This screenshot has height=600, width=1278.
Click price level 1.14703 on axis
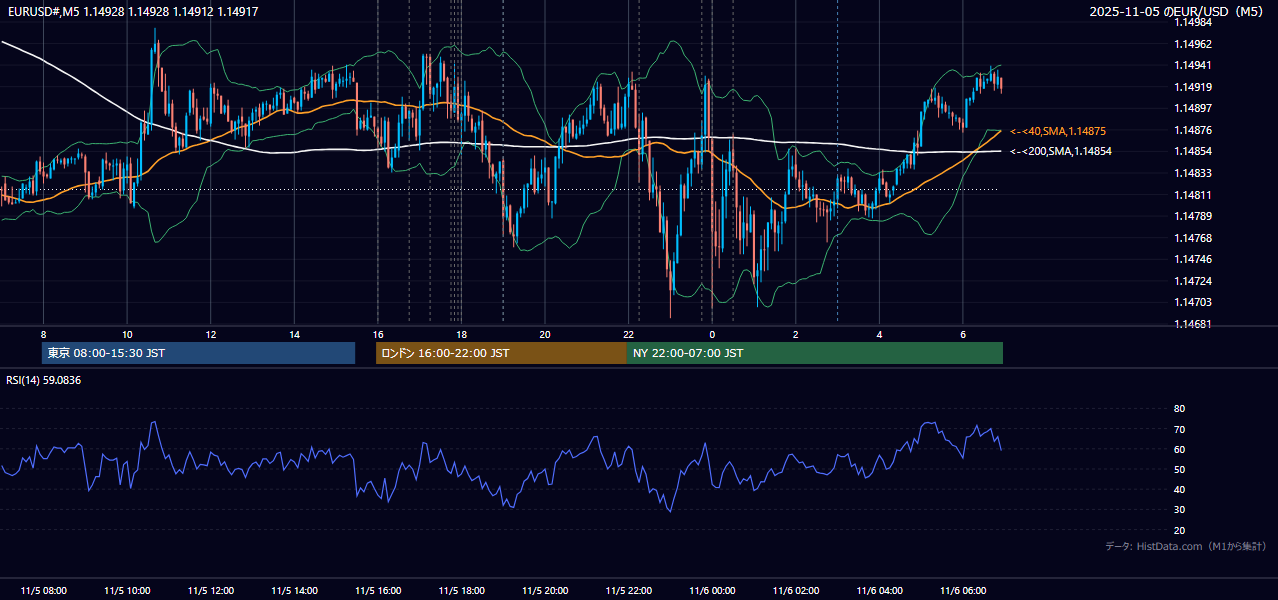1193,302
